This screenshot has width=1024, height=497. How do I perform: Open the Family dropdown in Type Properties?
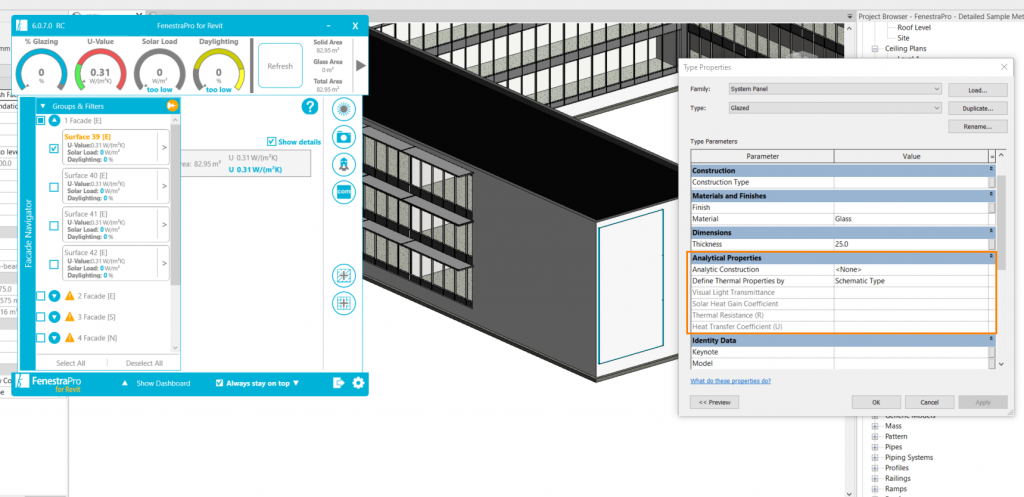[x=835, y=89]
